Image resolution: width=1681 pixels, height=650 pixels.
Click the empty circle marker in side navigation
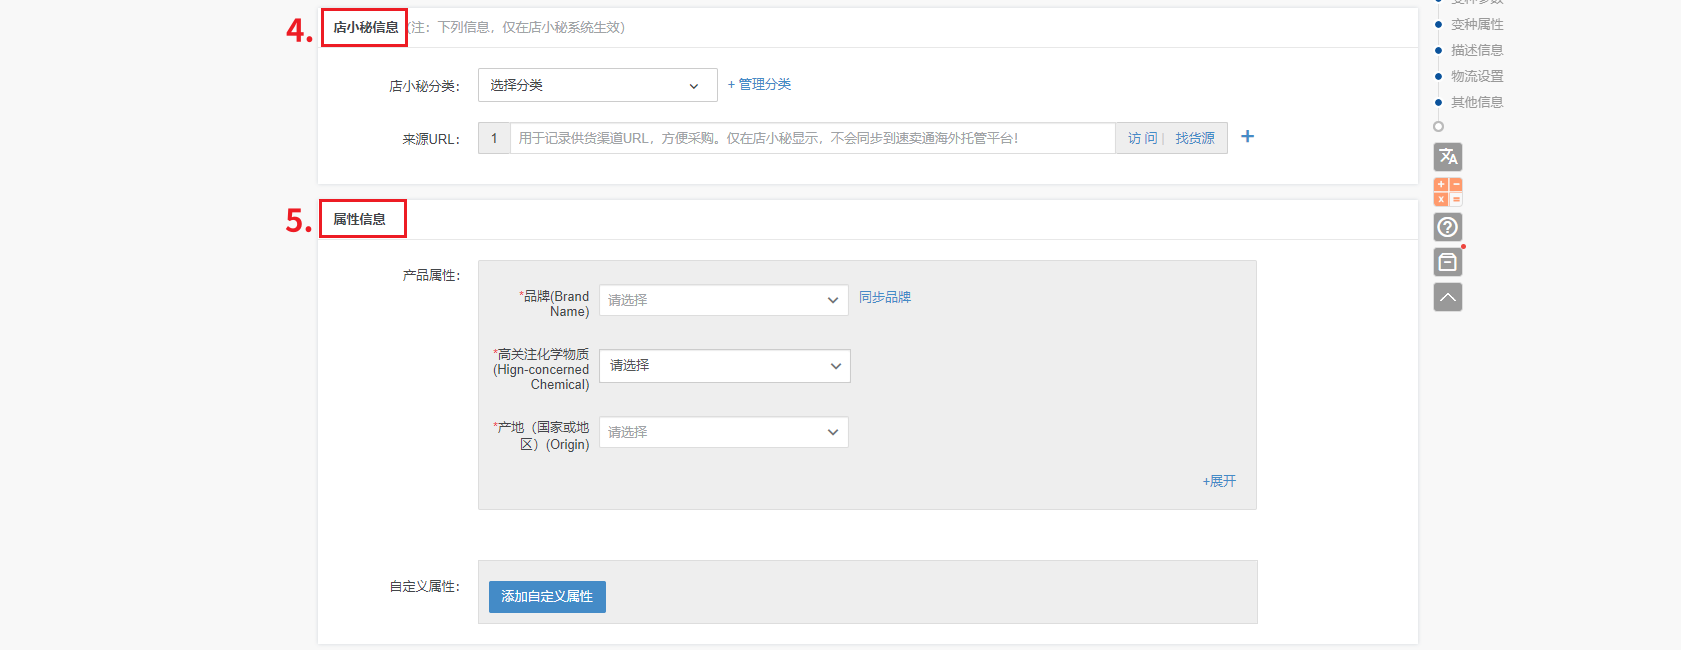[x=1438, y=126]
